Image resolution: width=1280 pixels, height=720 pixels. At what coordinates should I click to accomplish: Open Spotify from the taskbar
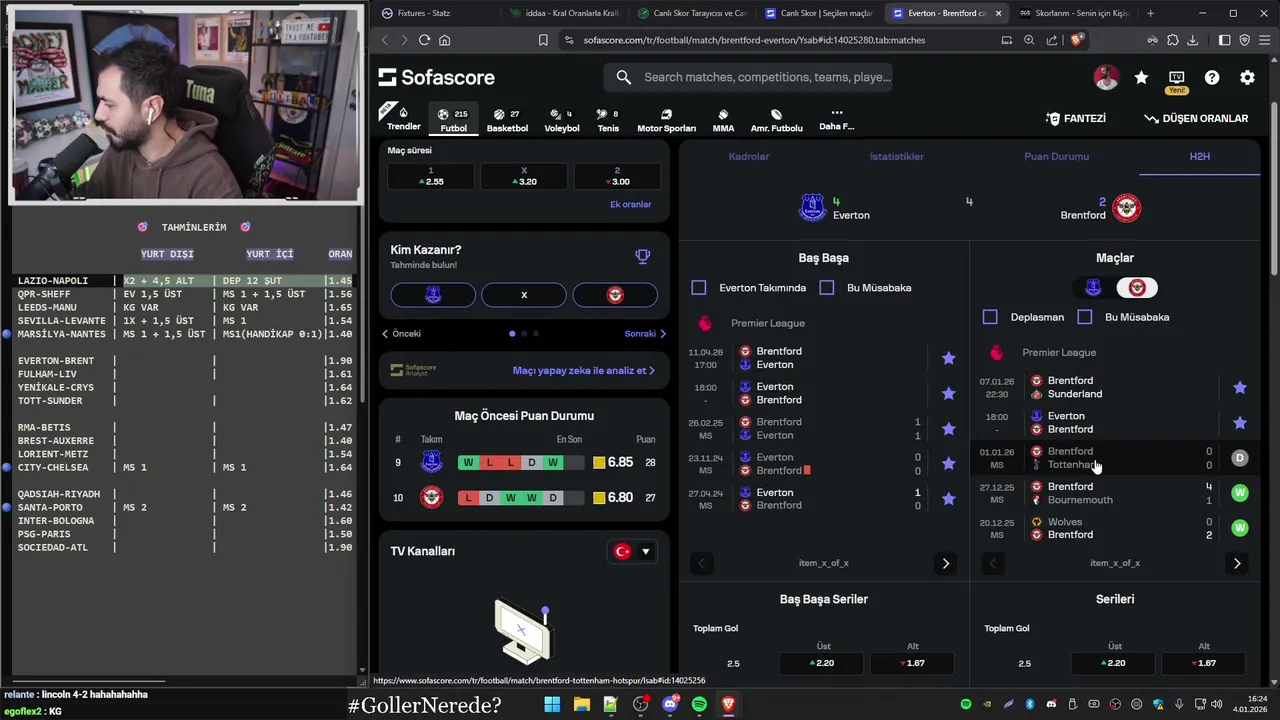click(x=699, y=705)
